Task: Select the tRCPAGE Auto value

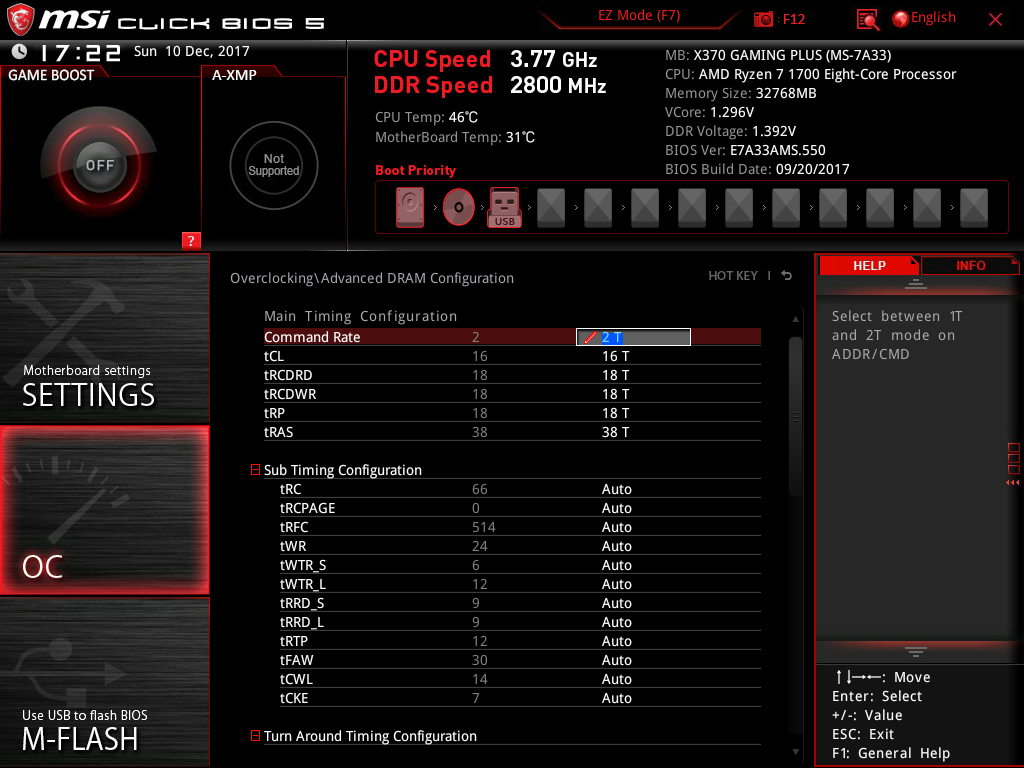Action: (x=616, y=508)
